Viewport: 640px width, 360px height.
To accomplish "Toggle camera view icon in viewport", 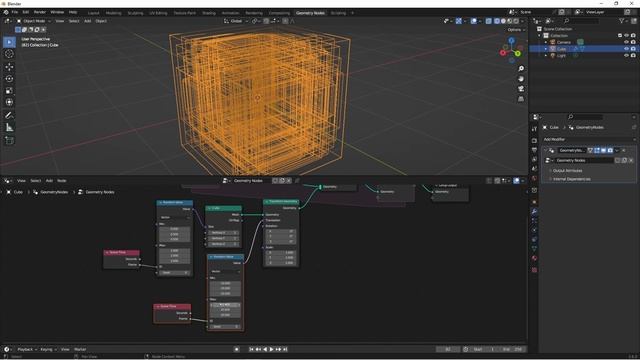I will (521, 89).
